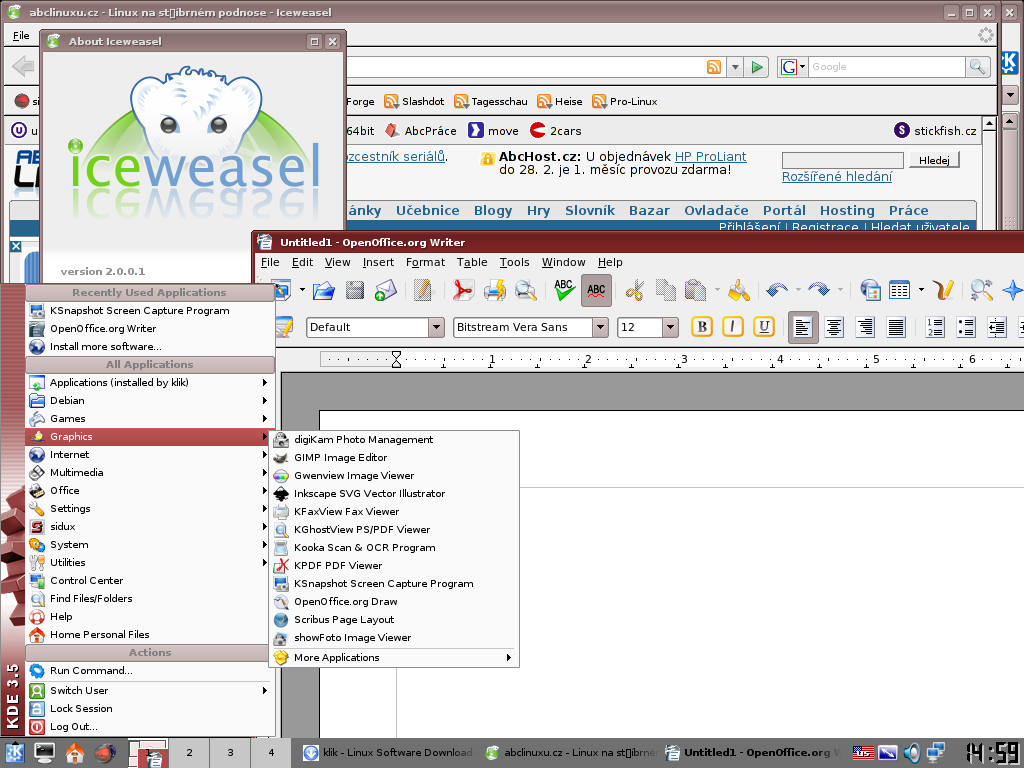The width and height of the screenshot is (1024, 768).
Task: Expand the Table insert dropdown arrow
Action: [x=921, y=290]
